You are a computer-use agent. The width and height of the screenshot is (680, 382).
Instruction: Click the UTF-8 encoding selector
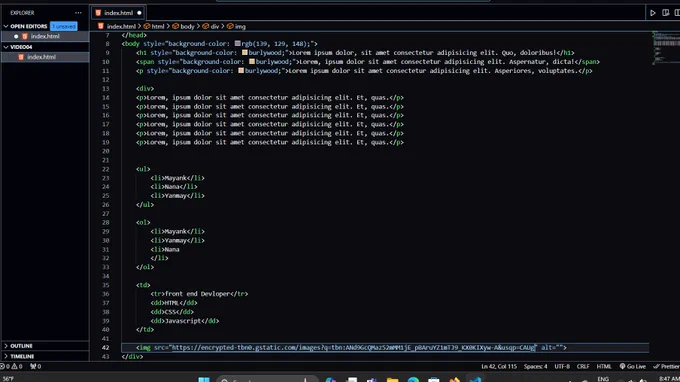tap(562, 366)
